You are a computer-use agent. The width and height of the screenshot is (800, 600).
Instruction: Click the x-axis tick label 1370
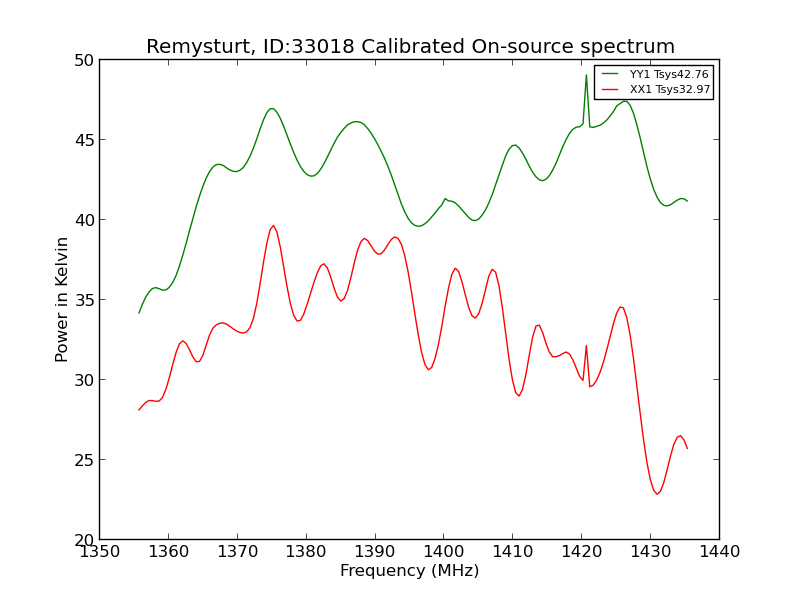point(237,552)
